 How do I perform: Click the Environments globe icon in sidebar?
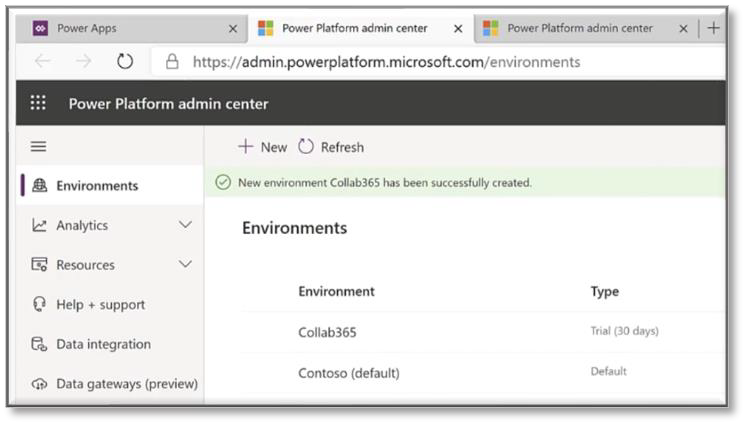click(39, 185)
